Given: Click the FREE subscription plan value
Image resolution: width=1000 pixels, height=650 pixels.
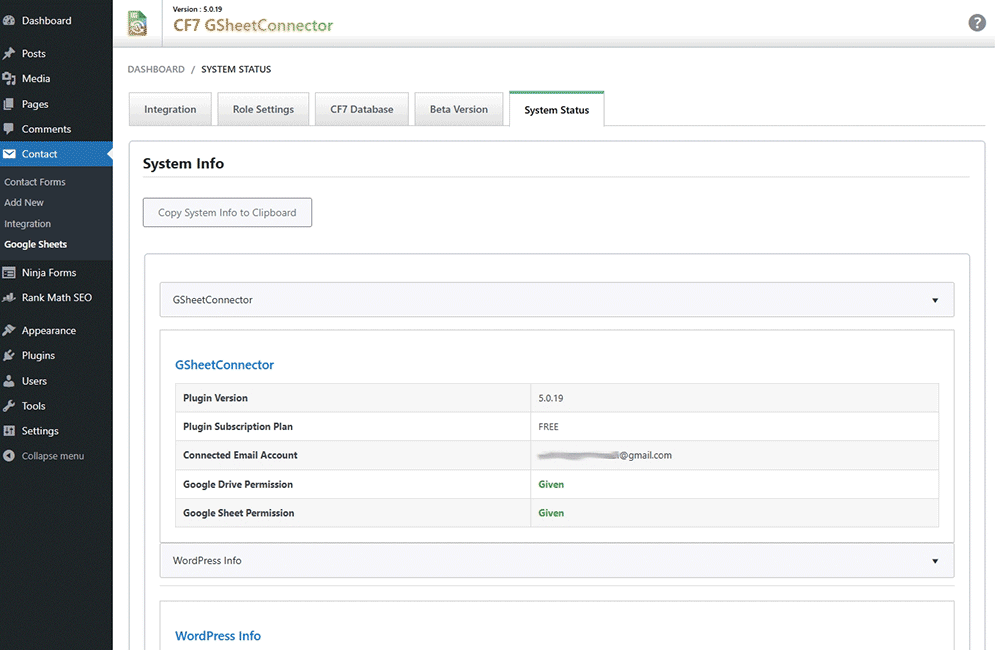Looking at the screenshot, I should pos(548,427).
